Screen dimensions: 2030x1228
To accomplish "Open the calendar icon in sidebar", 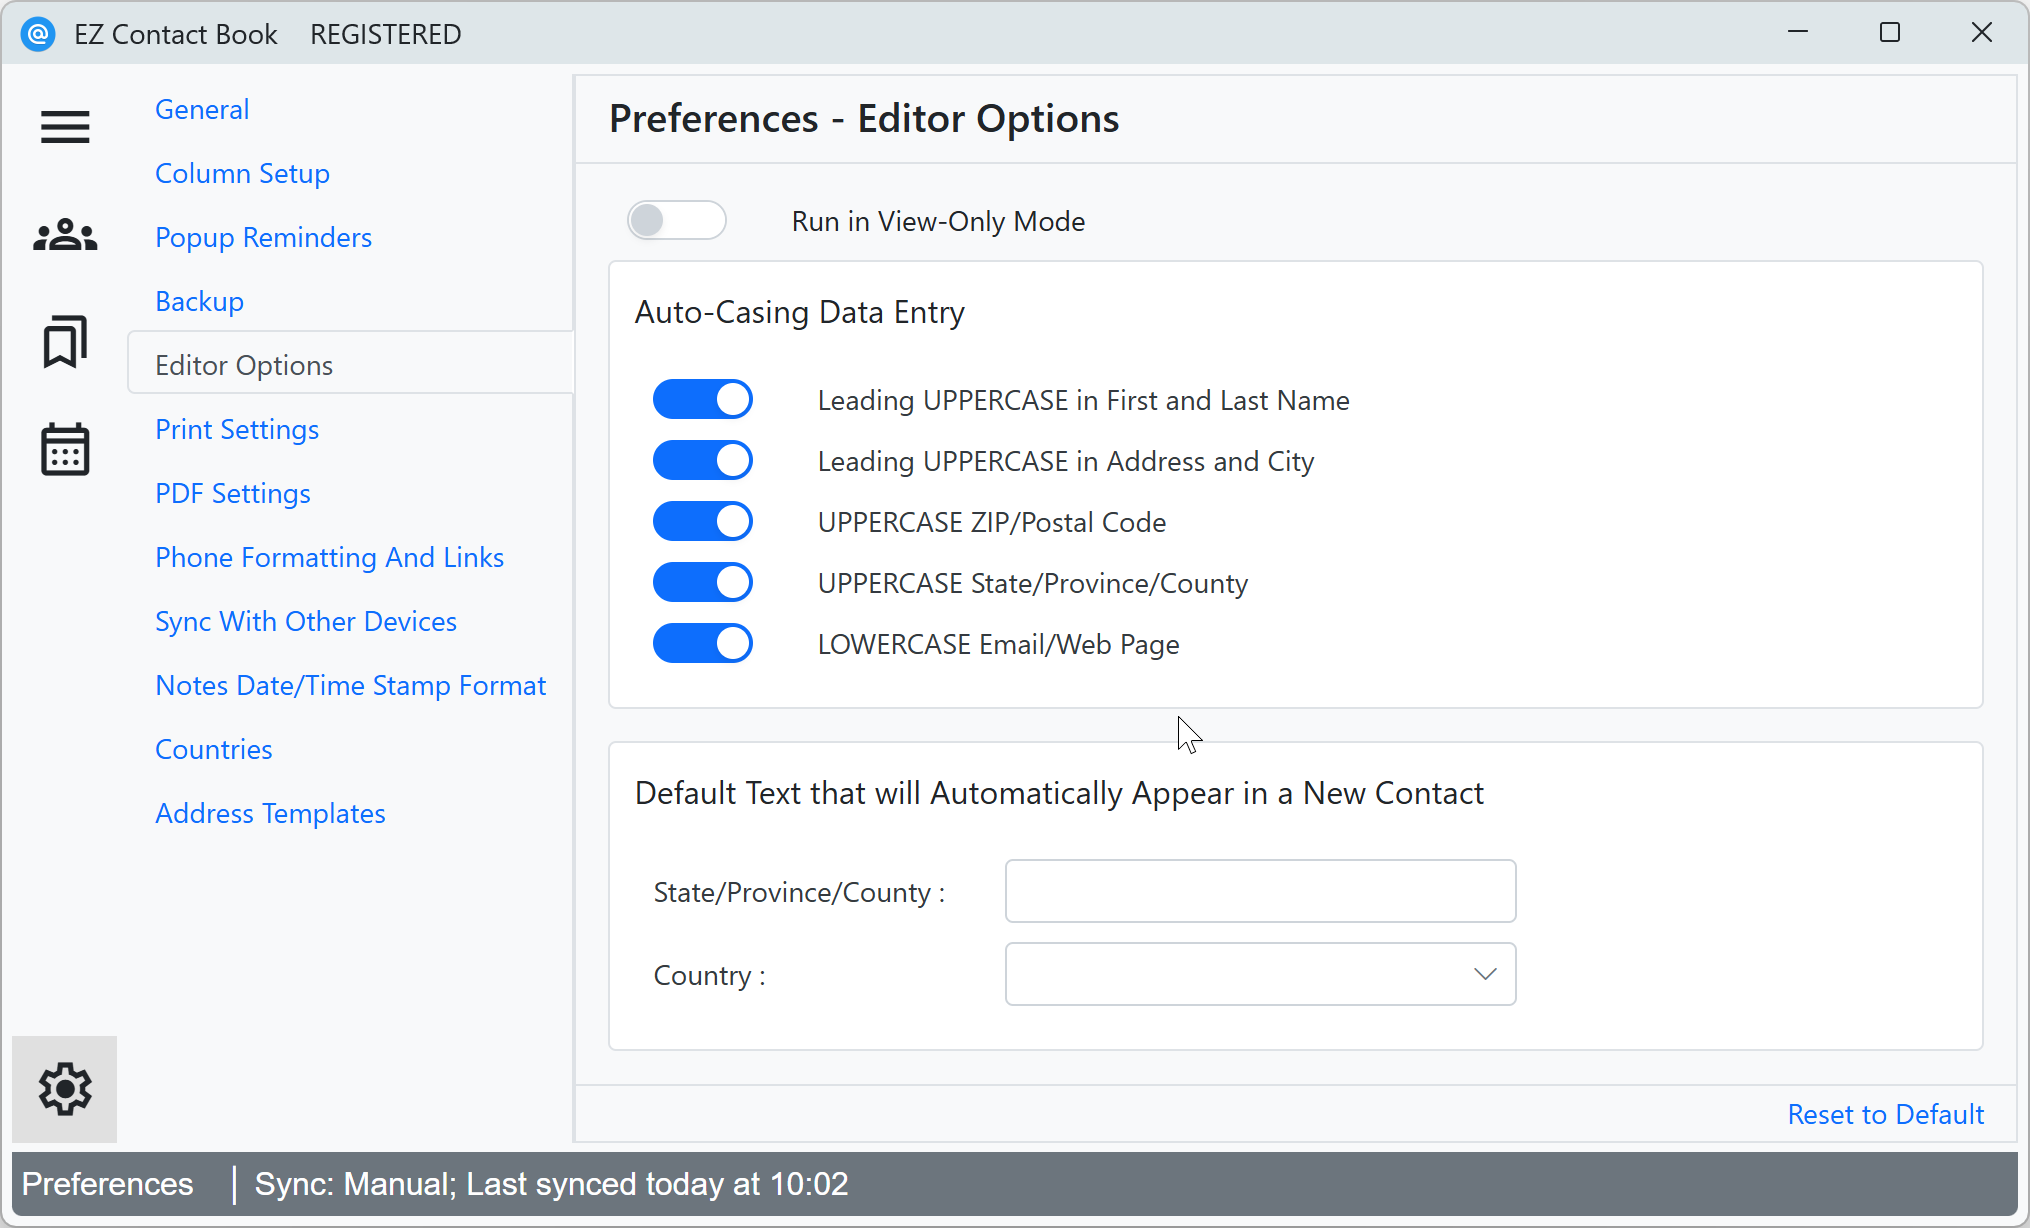I will click(x=64, y=451).
